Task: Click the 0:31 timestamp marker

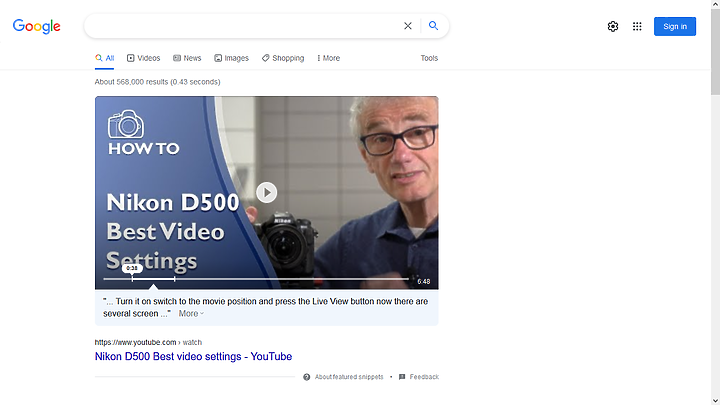Action: click(132, 268)
